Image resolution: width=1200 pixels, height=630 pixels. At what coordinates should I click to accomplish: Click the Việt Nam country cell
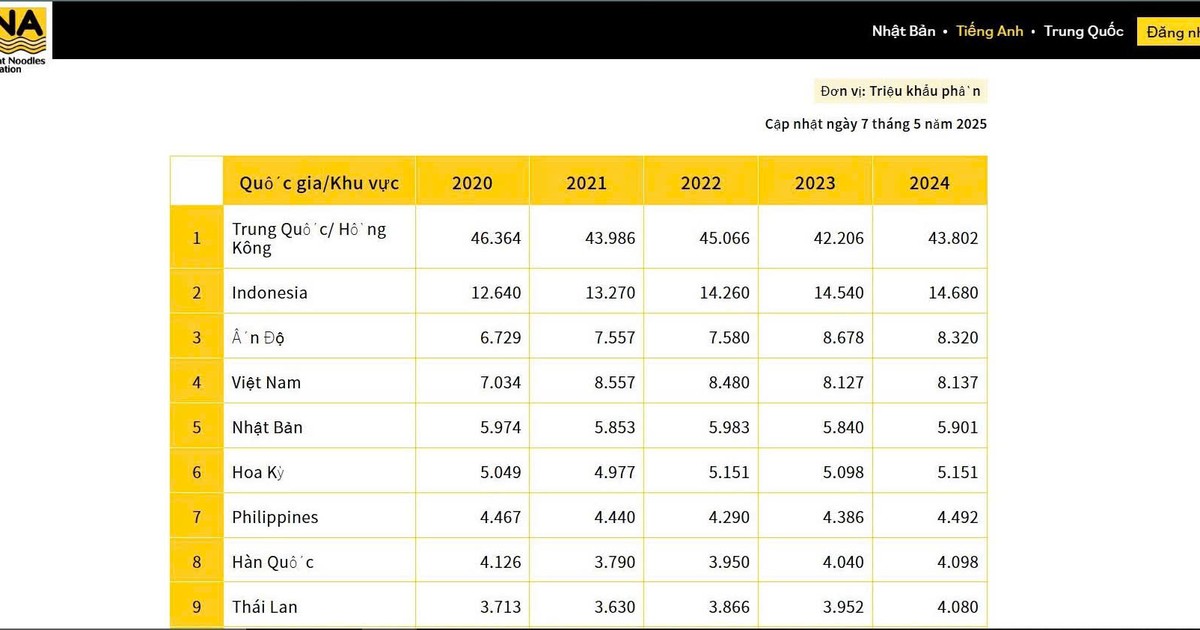(266, 382)
